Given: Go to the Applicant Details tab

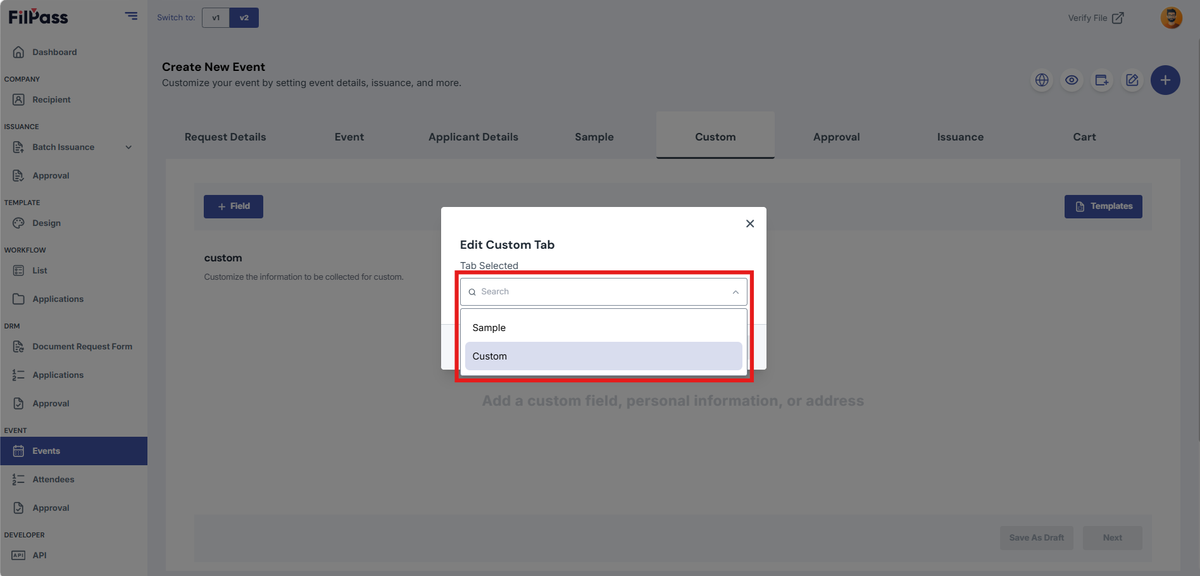Looking at the screenshot, I should click(x=473, y=137).
